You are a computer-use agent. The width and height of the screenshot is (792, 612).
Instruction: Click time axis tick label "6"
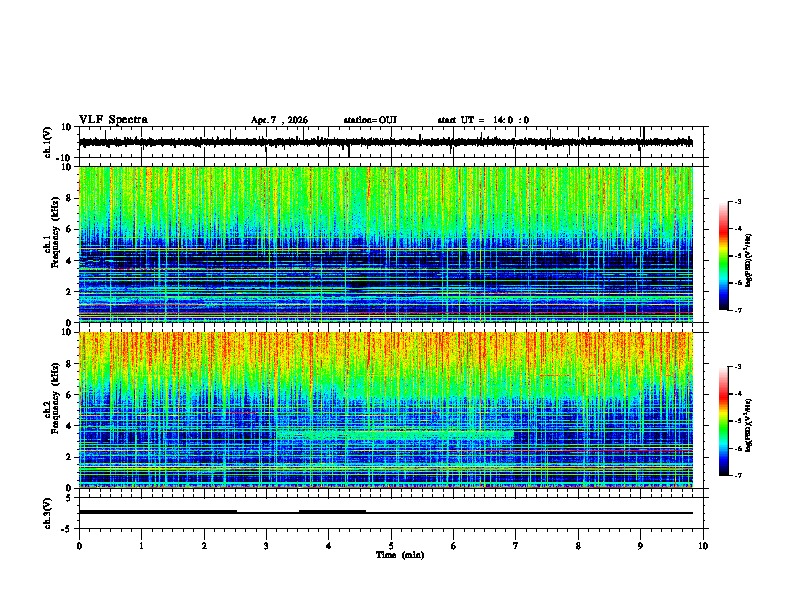(x=453, y=546)
